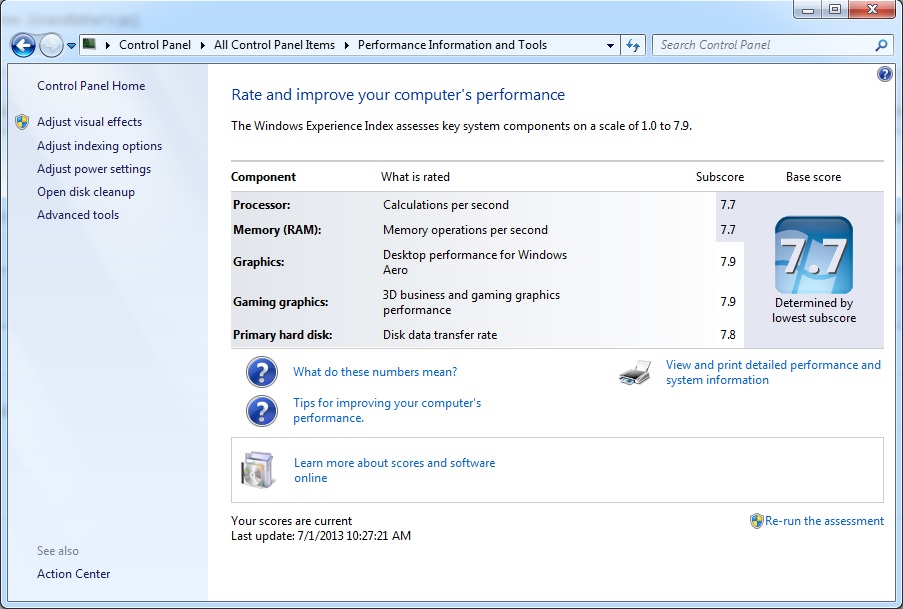Screen dimensions: 903x609
Task: Minimize the Control Panel window
Action: [x=808, y=10]
